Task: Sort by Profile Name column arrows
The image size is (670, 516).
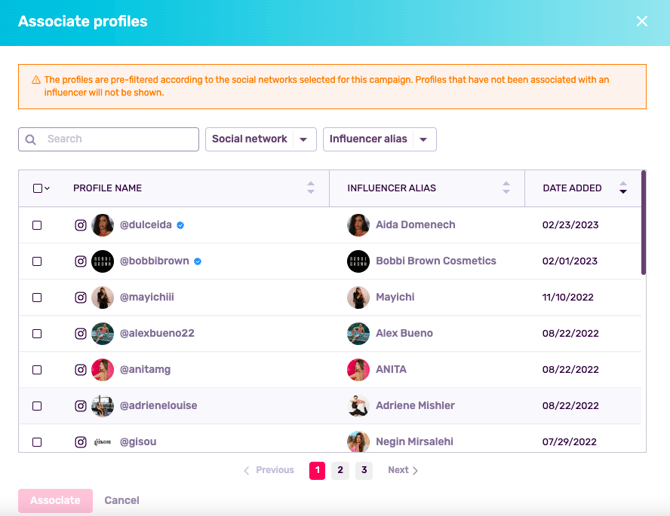Action: click(x=311, y=188)
